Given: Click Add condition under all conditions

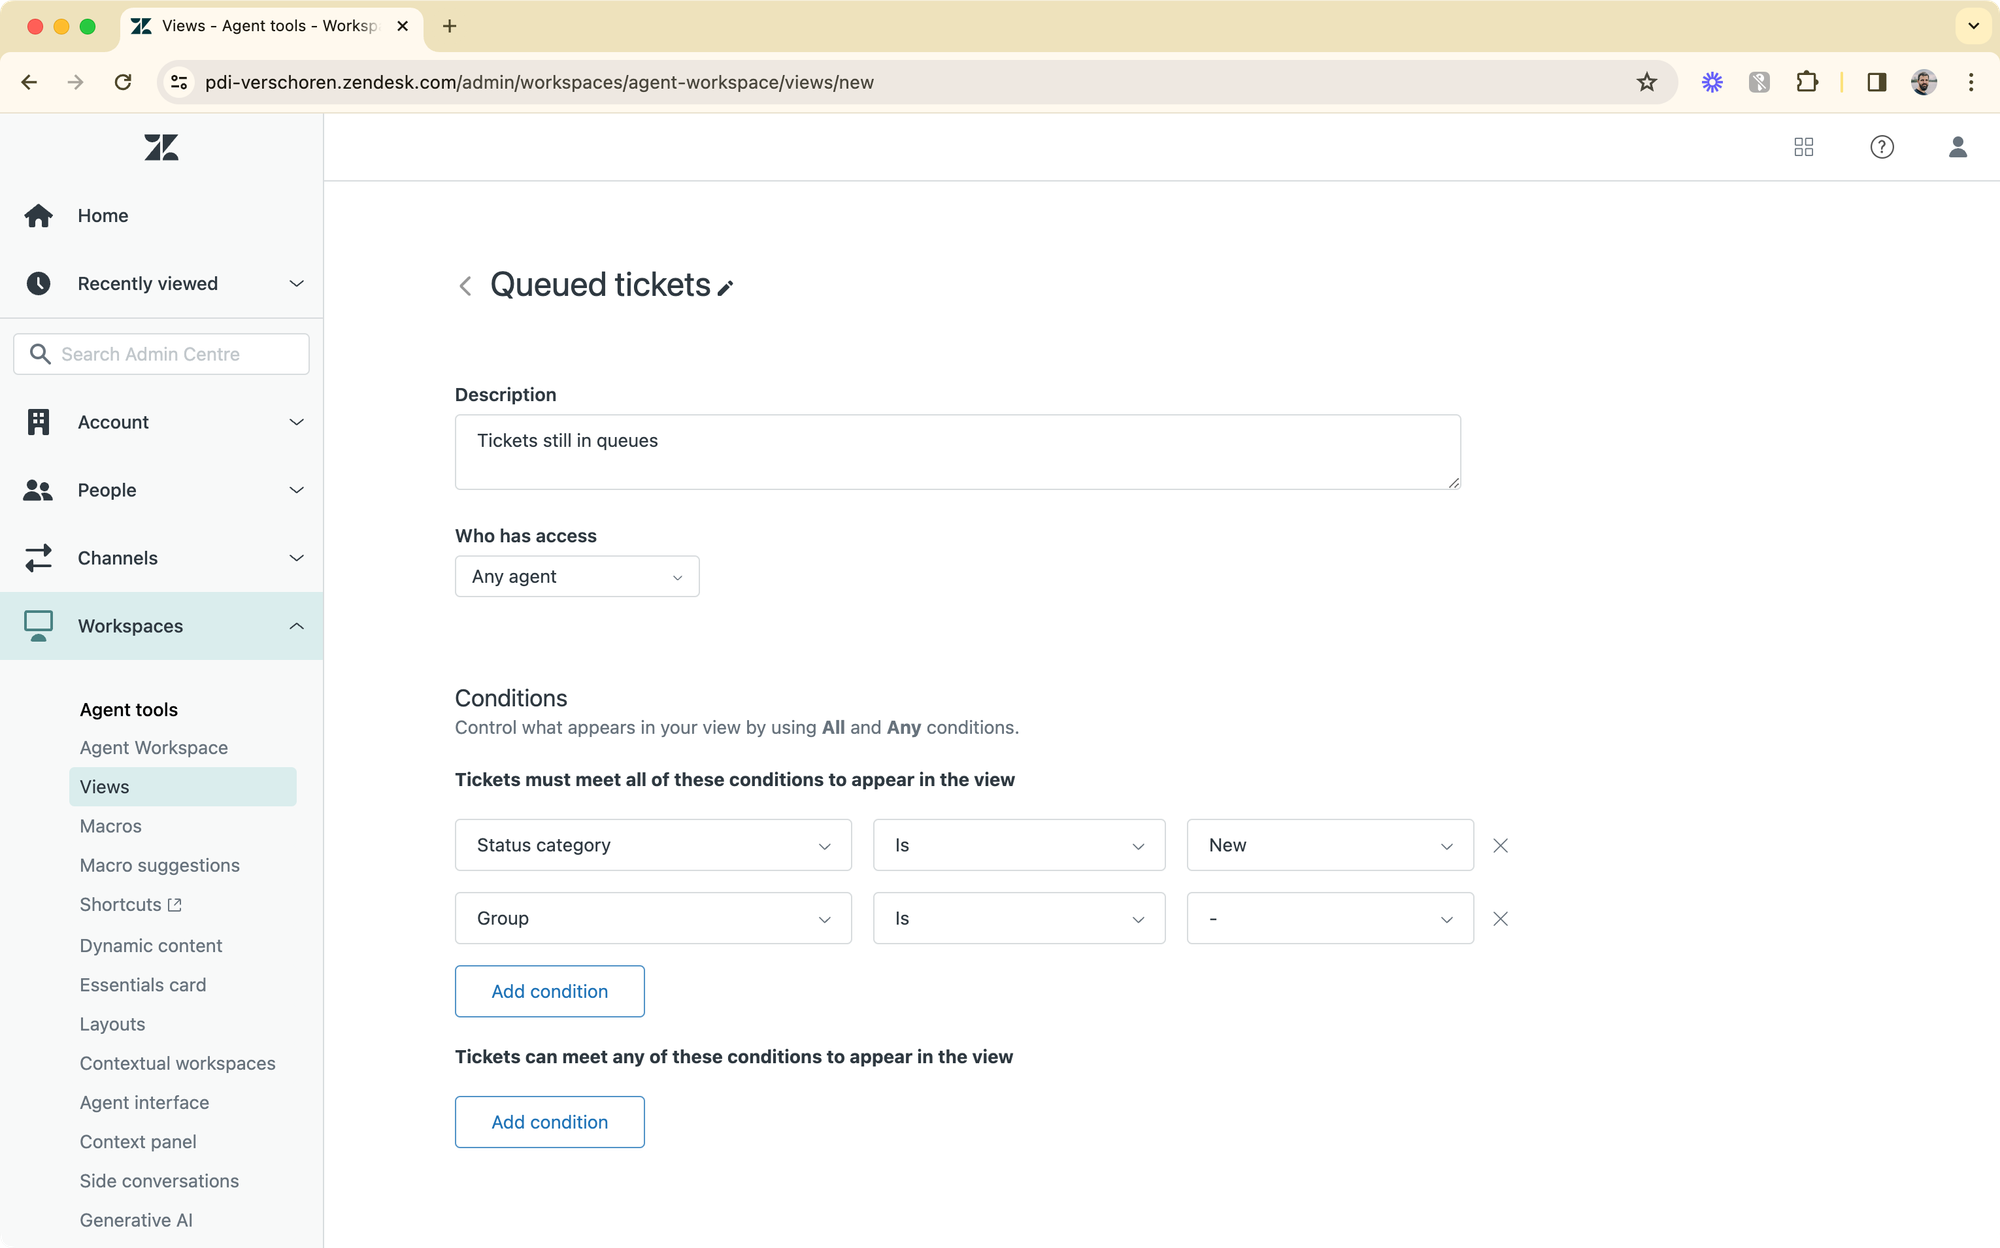Looking at the screenshot, I should point(549,991).
